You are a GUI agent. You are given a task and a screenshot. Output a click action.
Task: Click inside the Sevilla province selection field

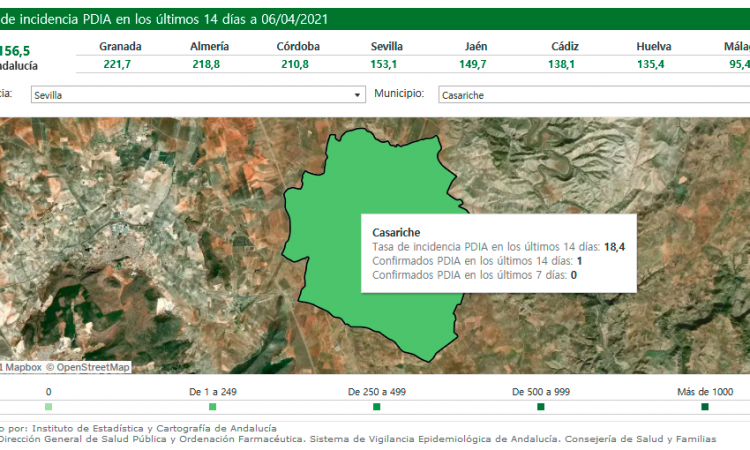click(190, 95)
